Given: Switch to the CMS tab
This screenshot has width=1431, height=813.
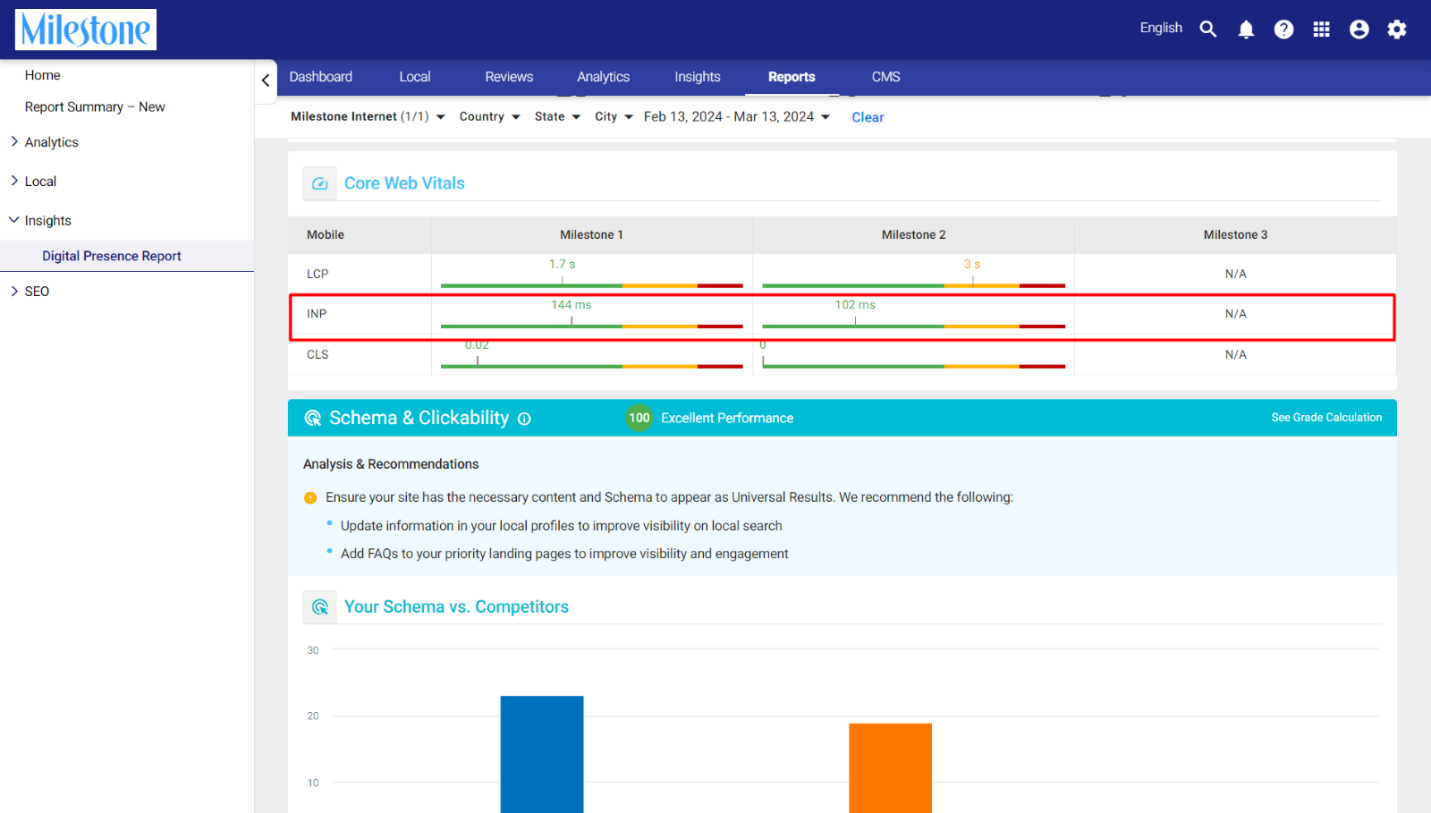Looking at the screenshot, I should coord(886,77).
